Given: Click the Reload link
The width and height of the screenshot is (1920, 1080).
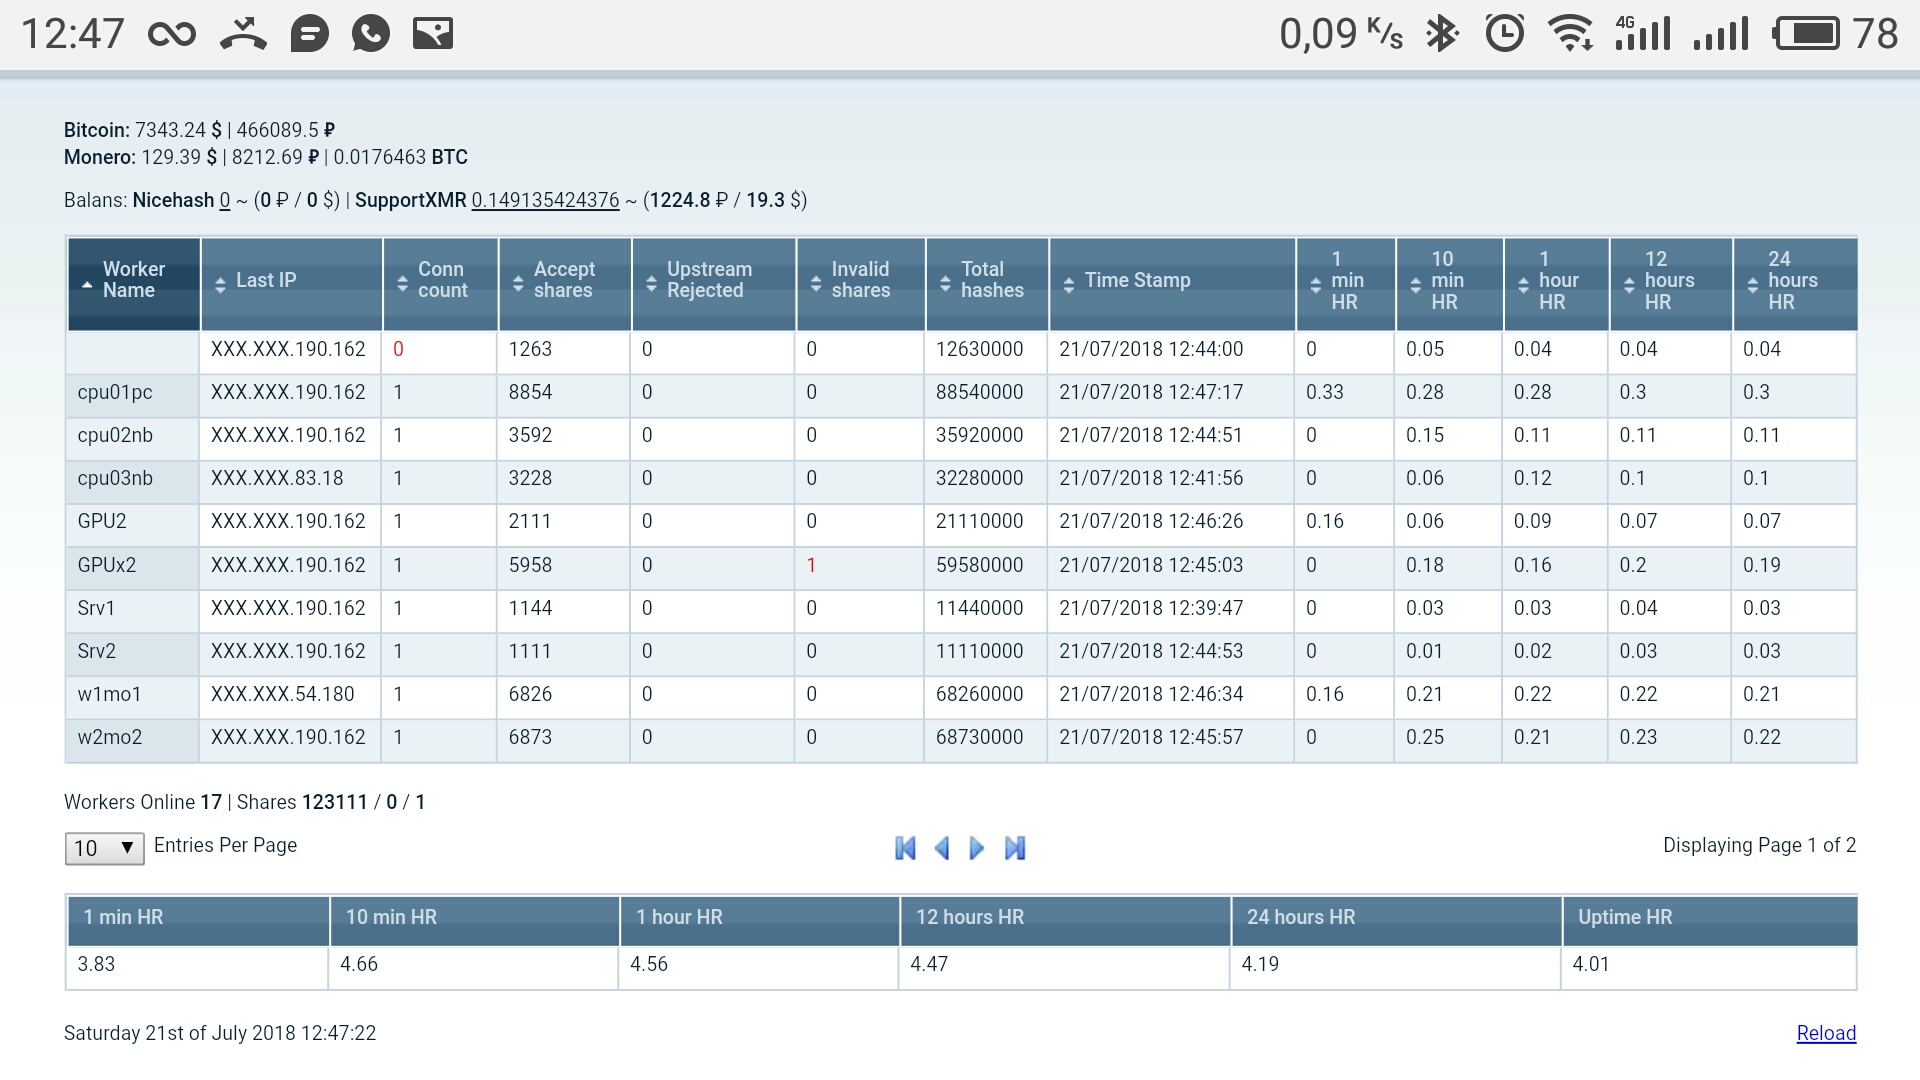Looking at the screenshot, I should pyautogui.click(x=1827, y=1033).
